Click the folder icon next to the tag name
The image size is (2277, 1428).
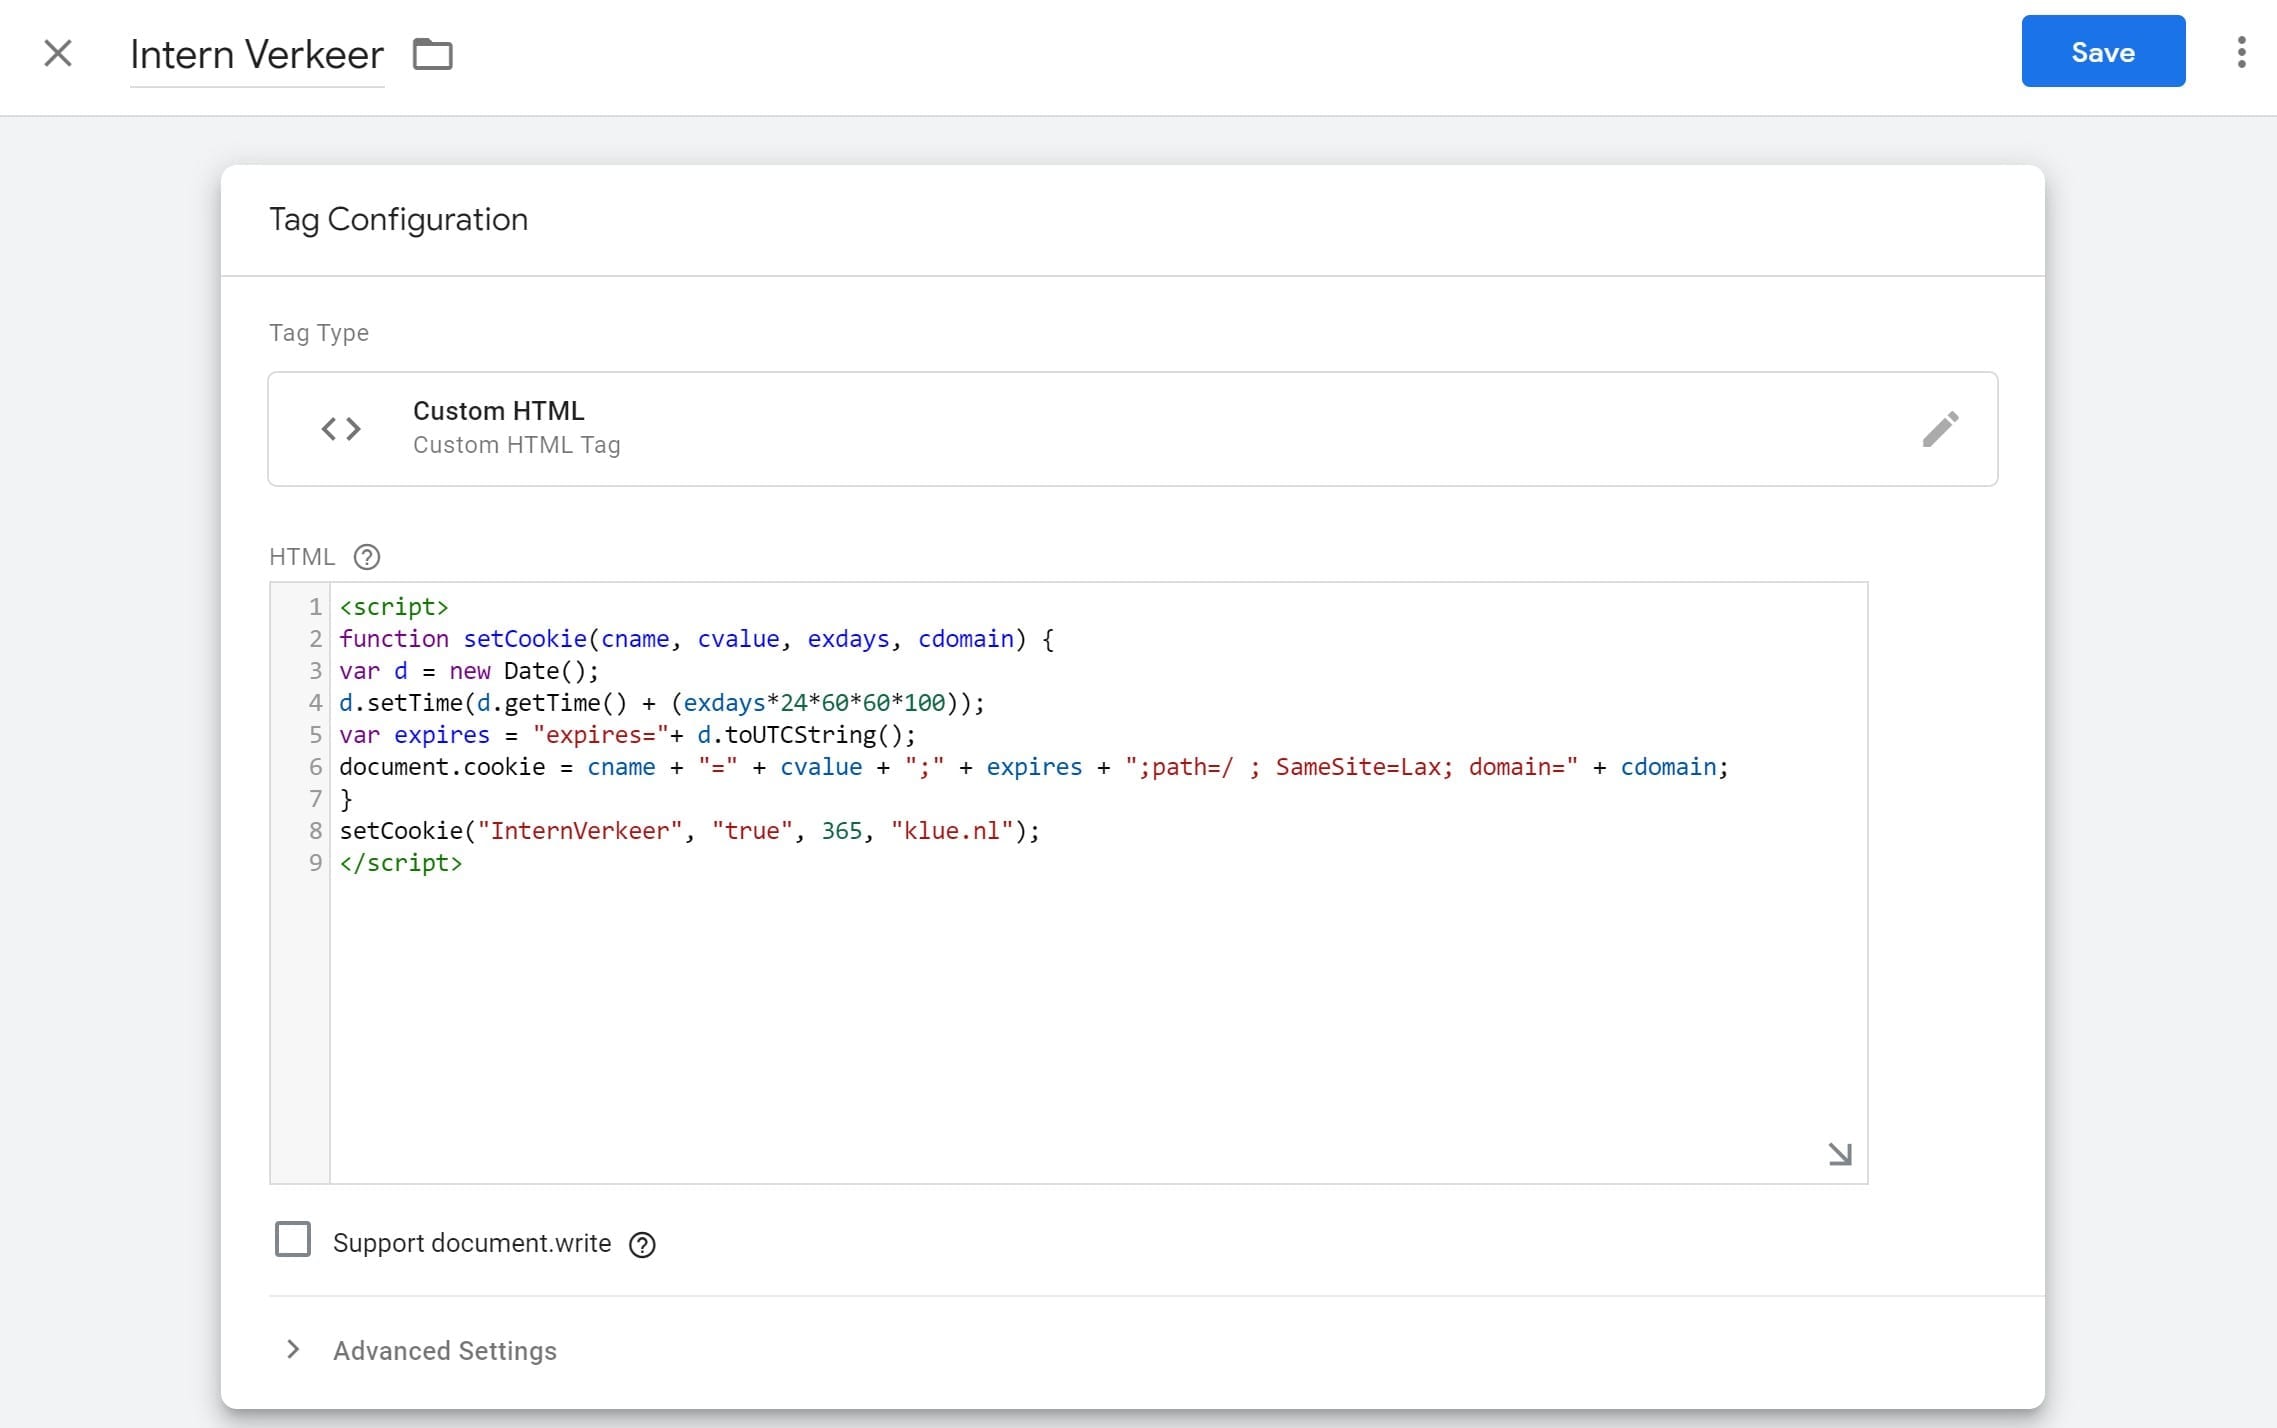[x=433, y=54]
